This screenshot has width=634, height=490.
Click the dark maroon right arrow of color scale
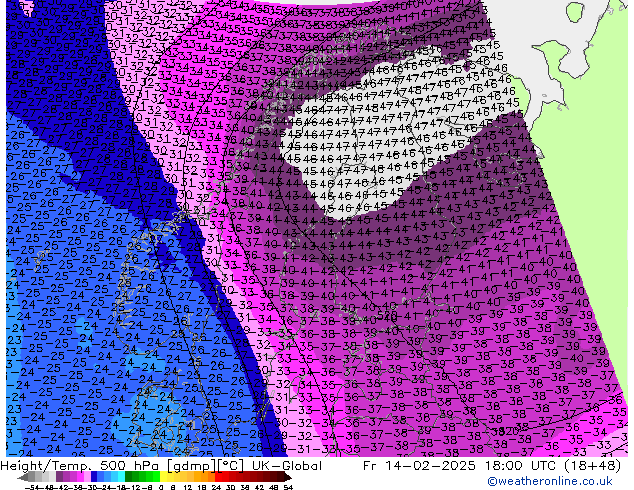(288, 477)
